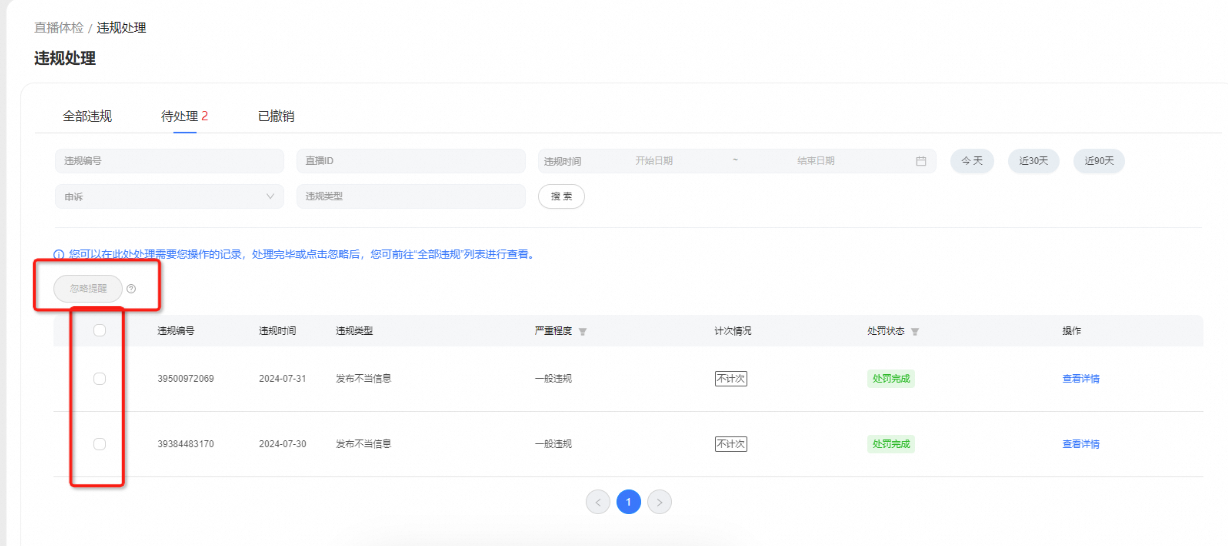Click 发布不当信息 in row 39500972069
The height and width of the screenshot is (546, 1228).
coord(363,379)
